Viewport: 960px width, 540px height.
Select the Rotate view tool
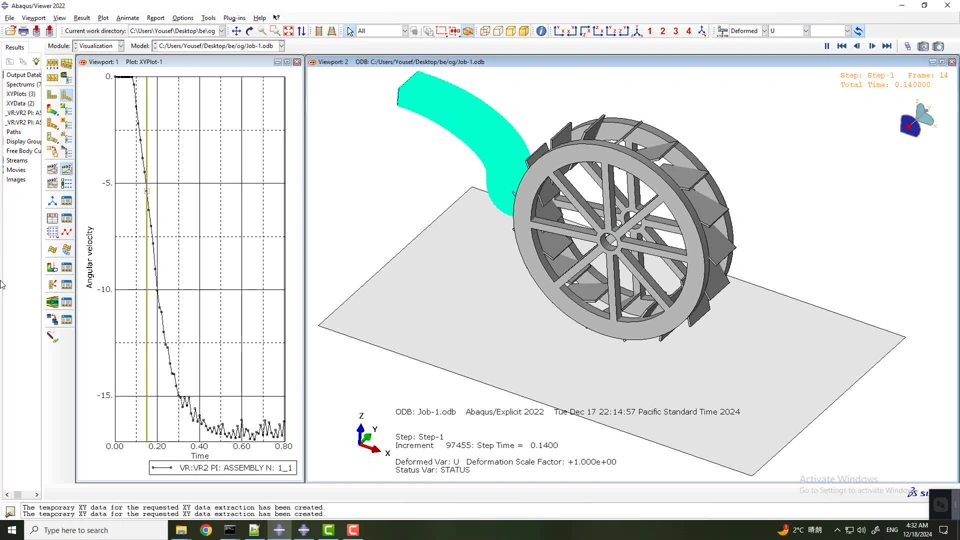click(249, 31)
